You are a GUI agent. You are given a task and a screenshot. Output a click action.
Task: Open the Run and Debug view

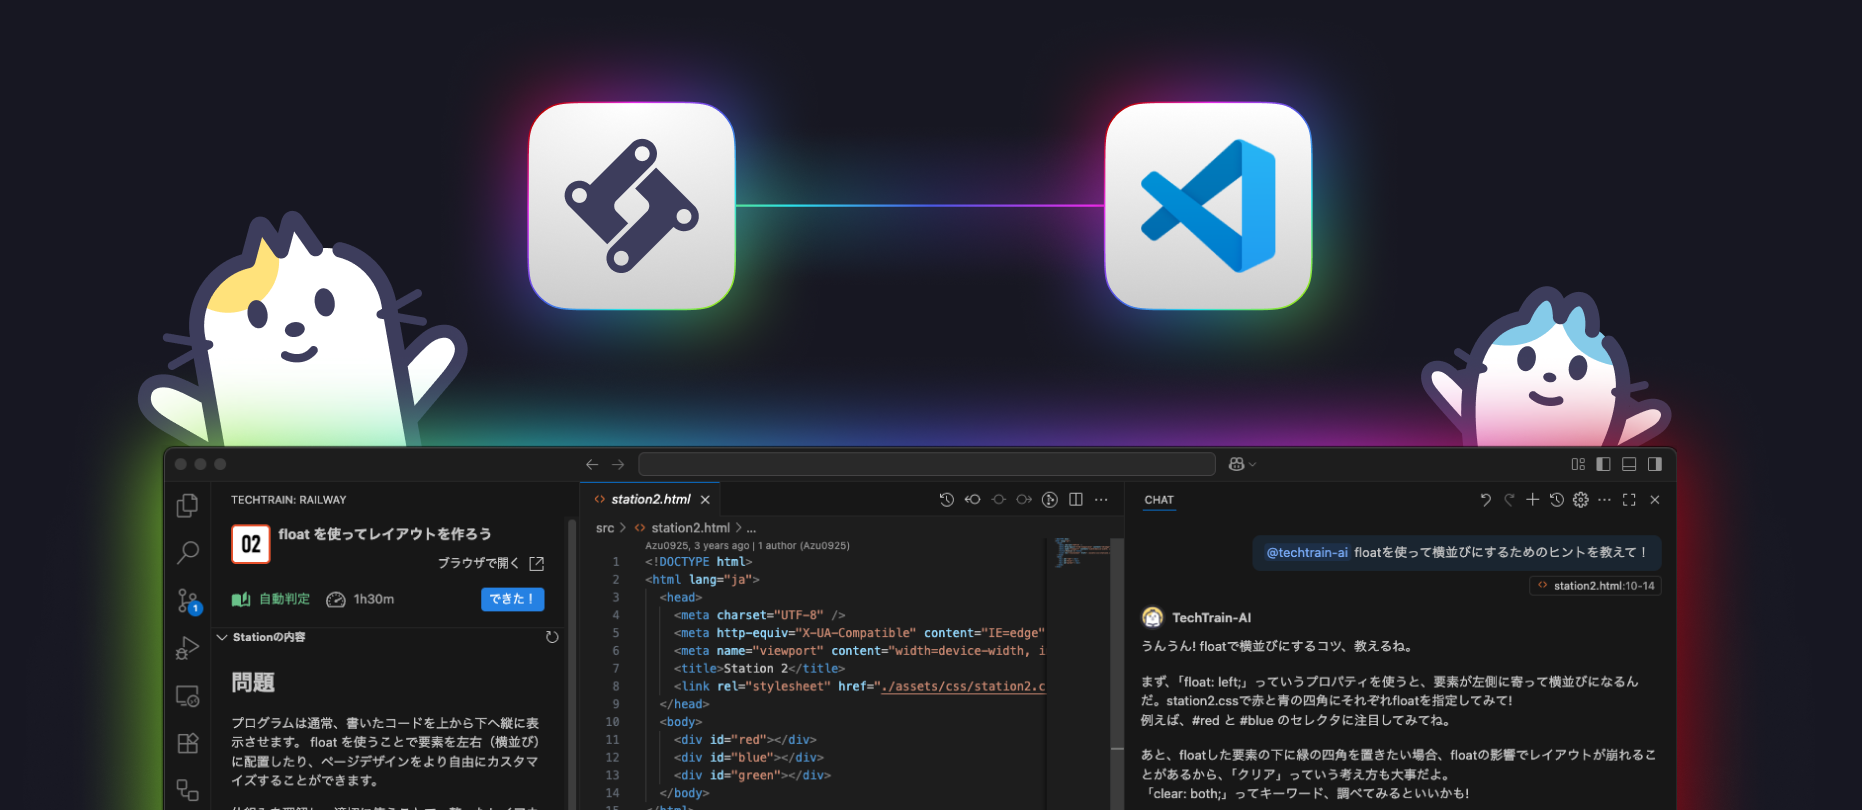pyautogui.click(x=187, y=648)
